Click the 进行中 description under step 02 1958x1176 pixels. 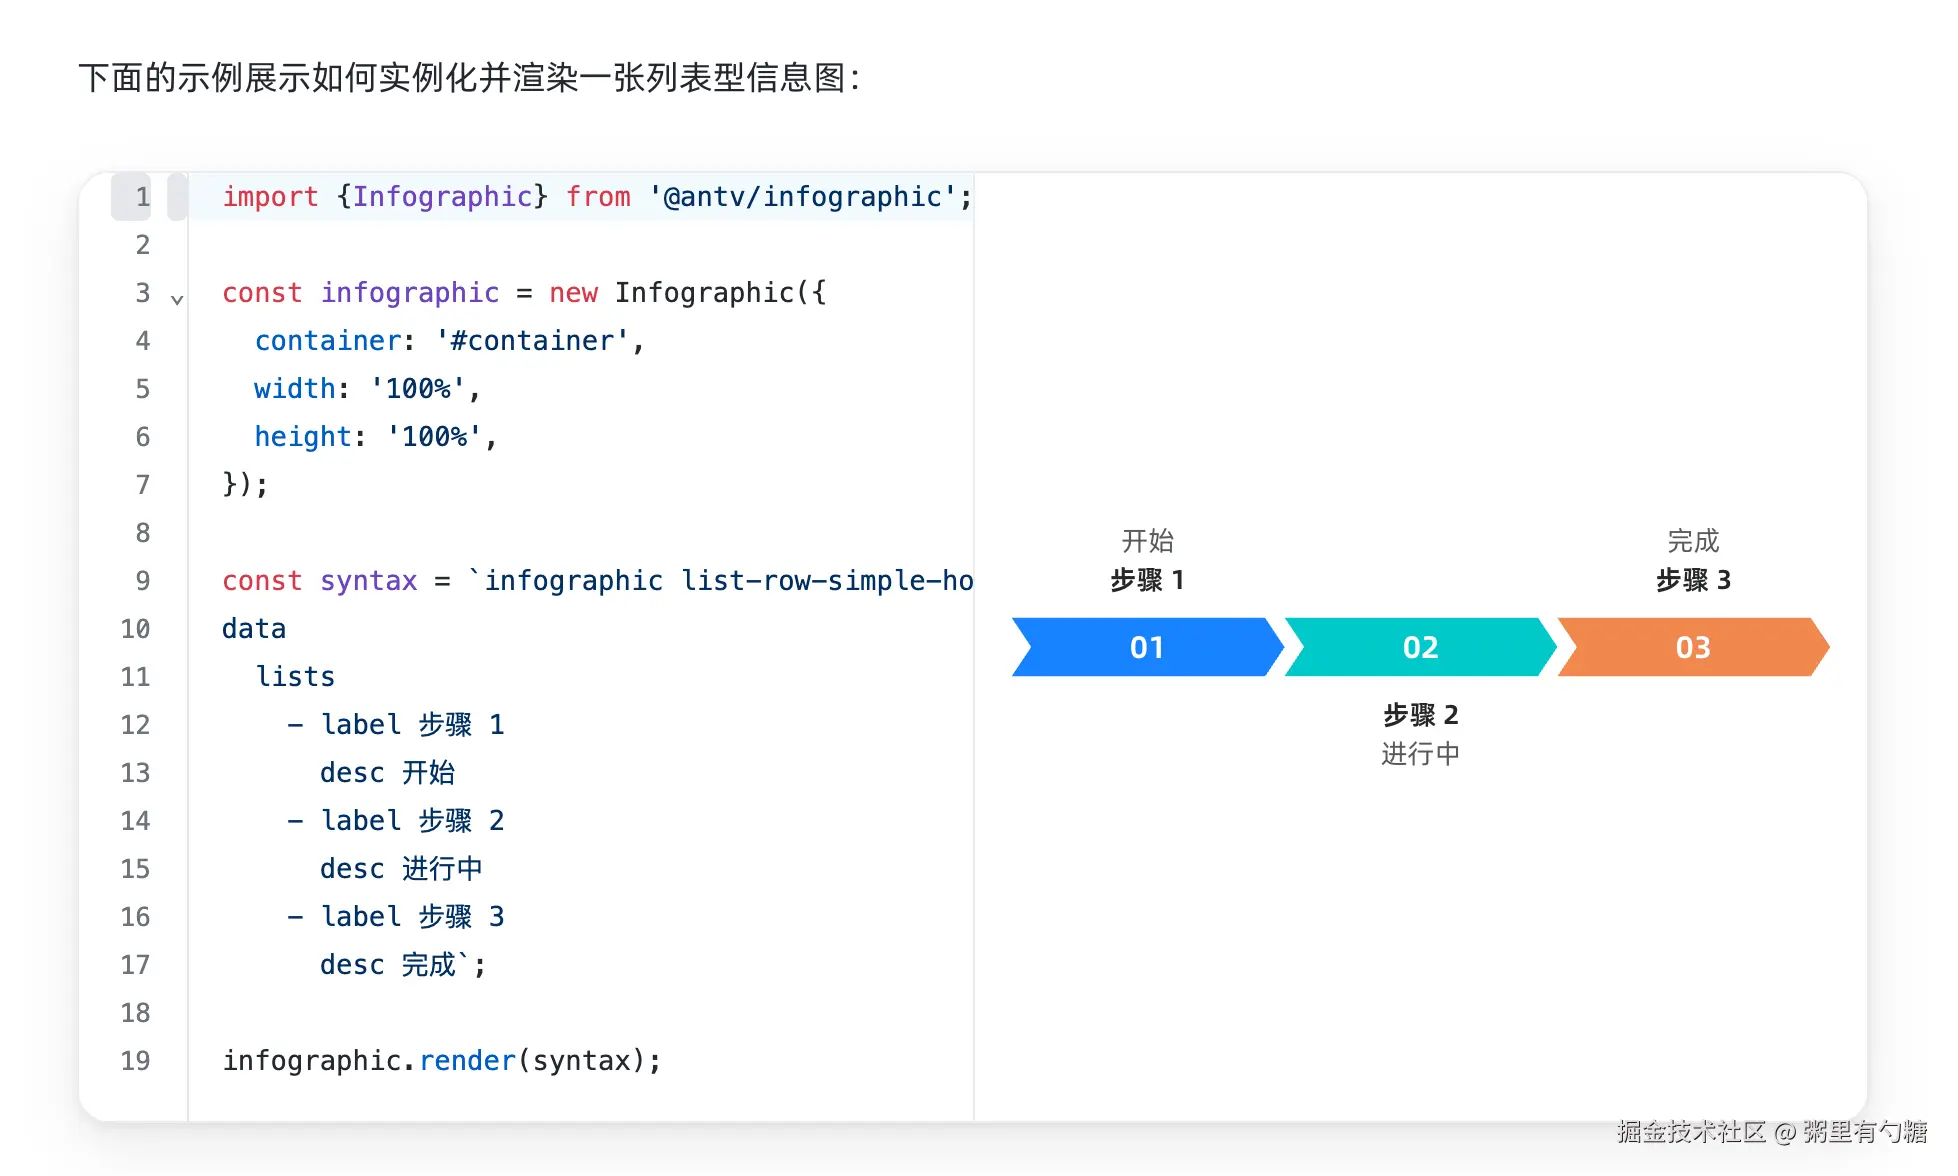point(1420,754)
